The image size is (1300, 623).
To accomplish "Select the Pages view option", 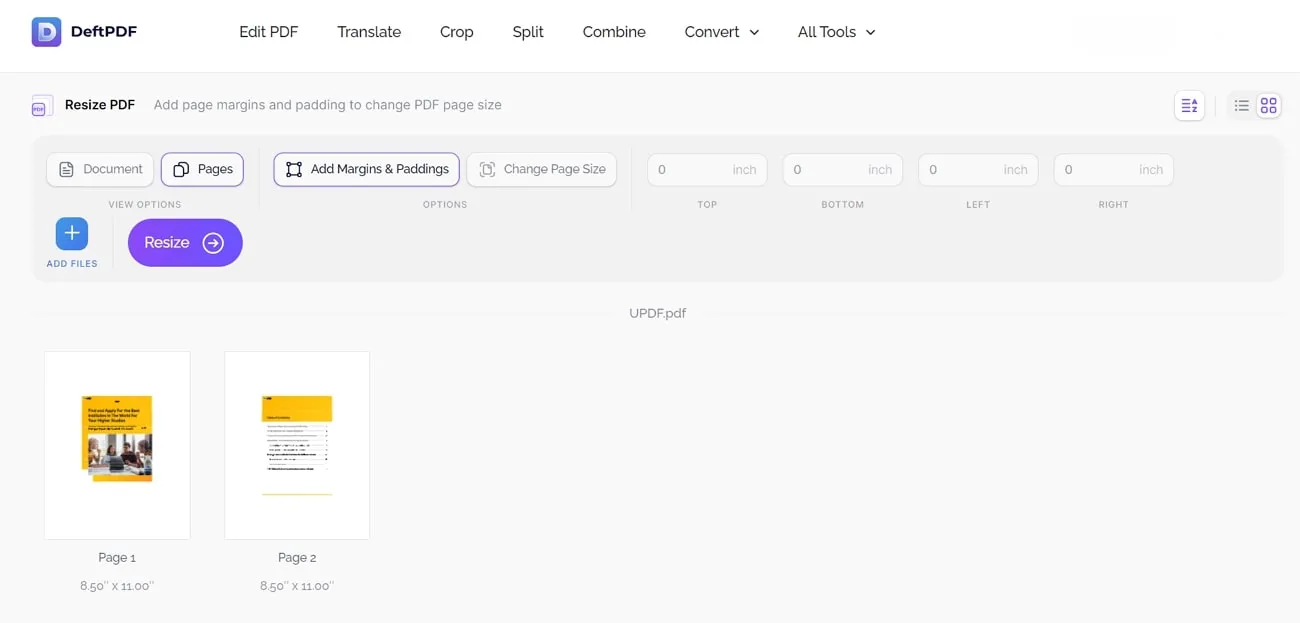I will [202, 169].
